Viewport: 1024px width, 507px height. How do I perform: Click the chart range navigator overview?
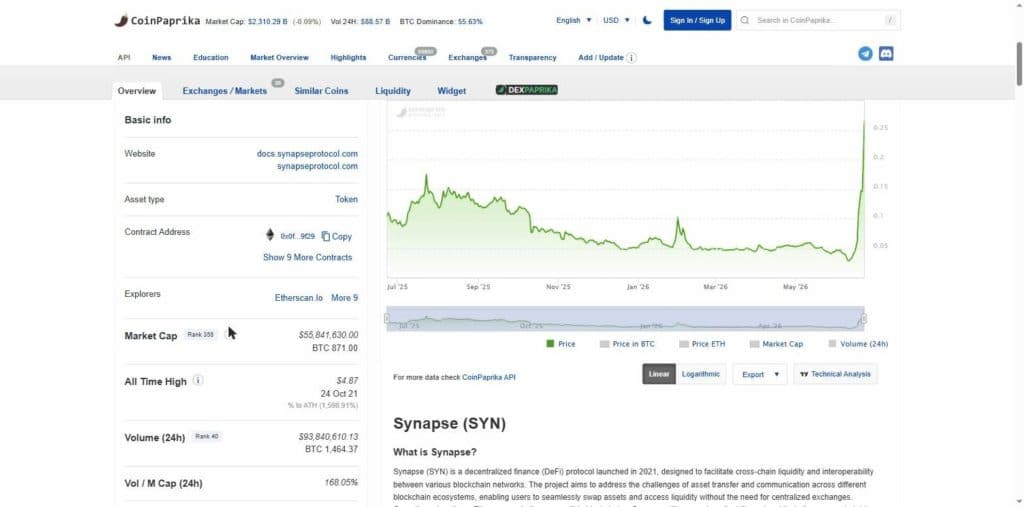pyautogui.click(x=625, y=319)
